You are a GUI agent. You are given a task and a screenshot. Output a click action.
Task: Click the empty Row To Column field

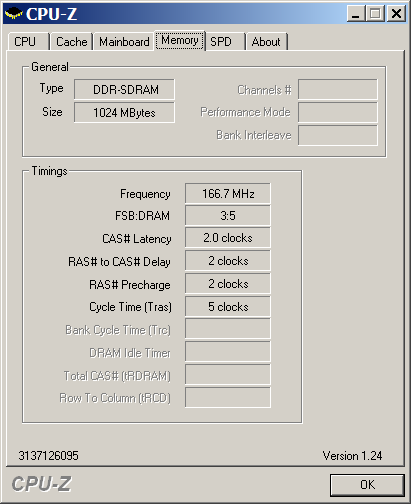[228, 397]
